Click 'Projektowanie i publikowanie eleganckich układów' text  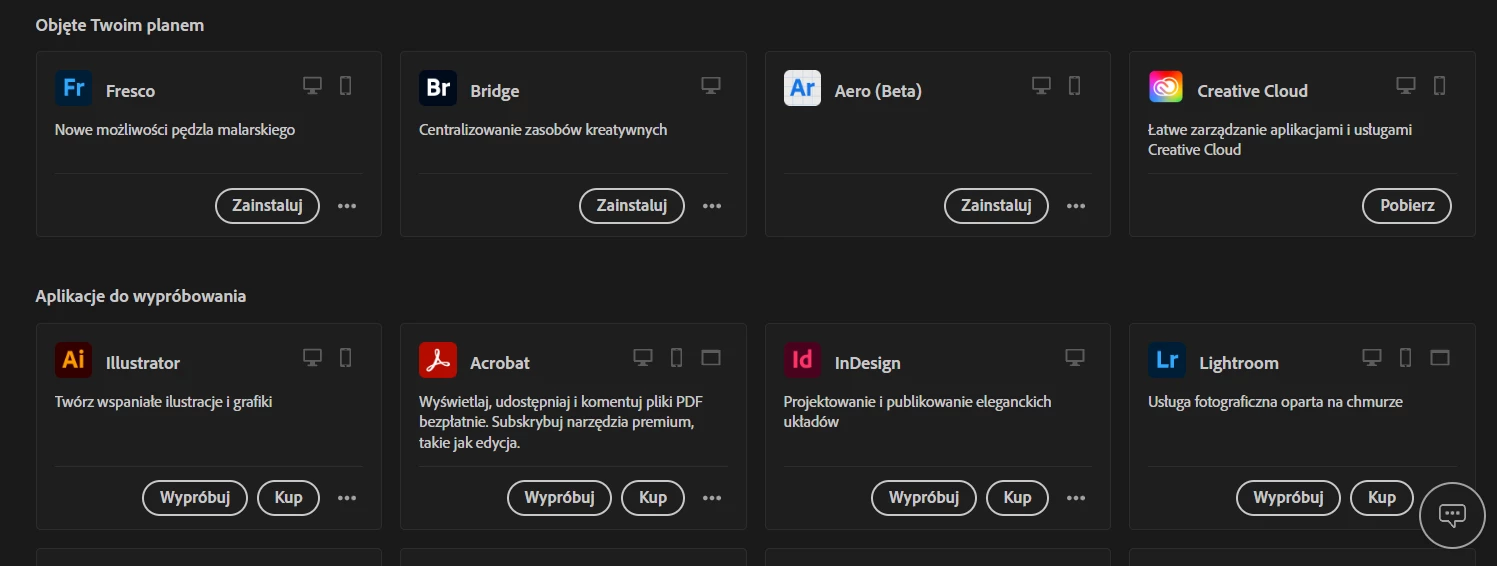pos(918,412)
